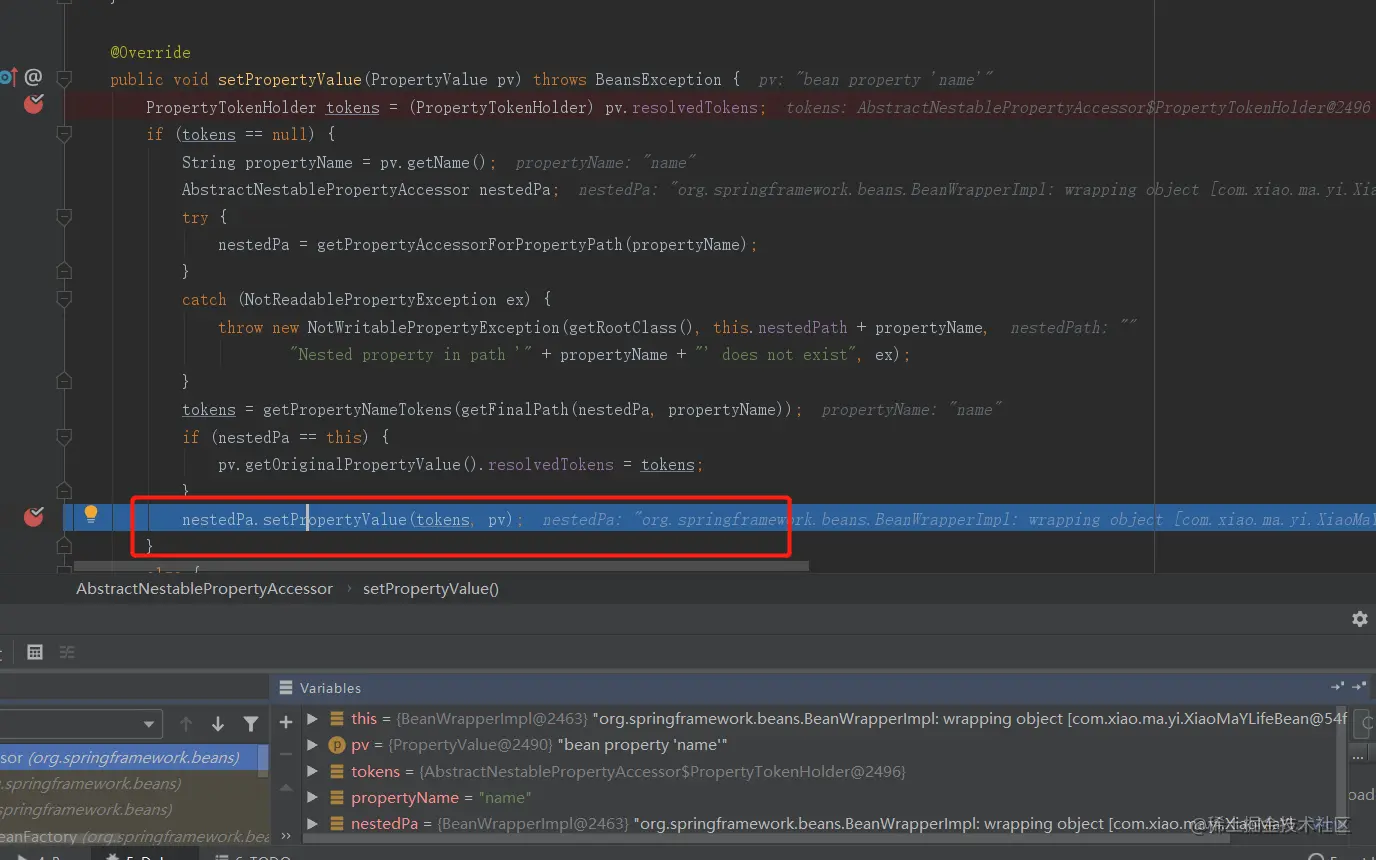Click the frames filter funnel icon

[x=251, y=724]
